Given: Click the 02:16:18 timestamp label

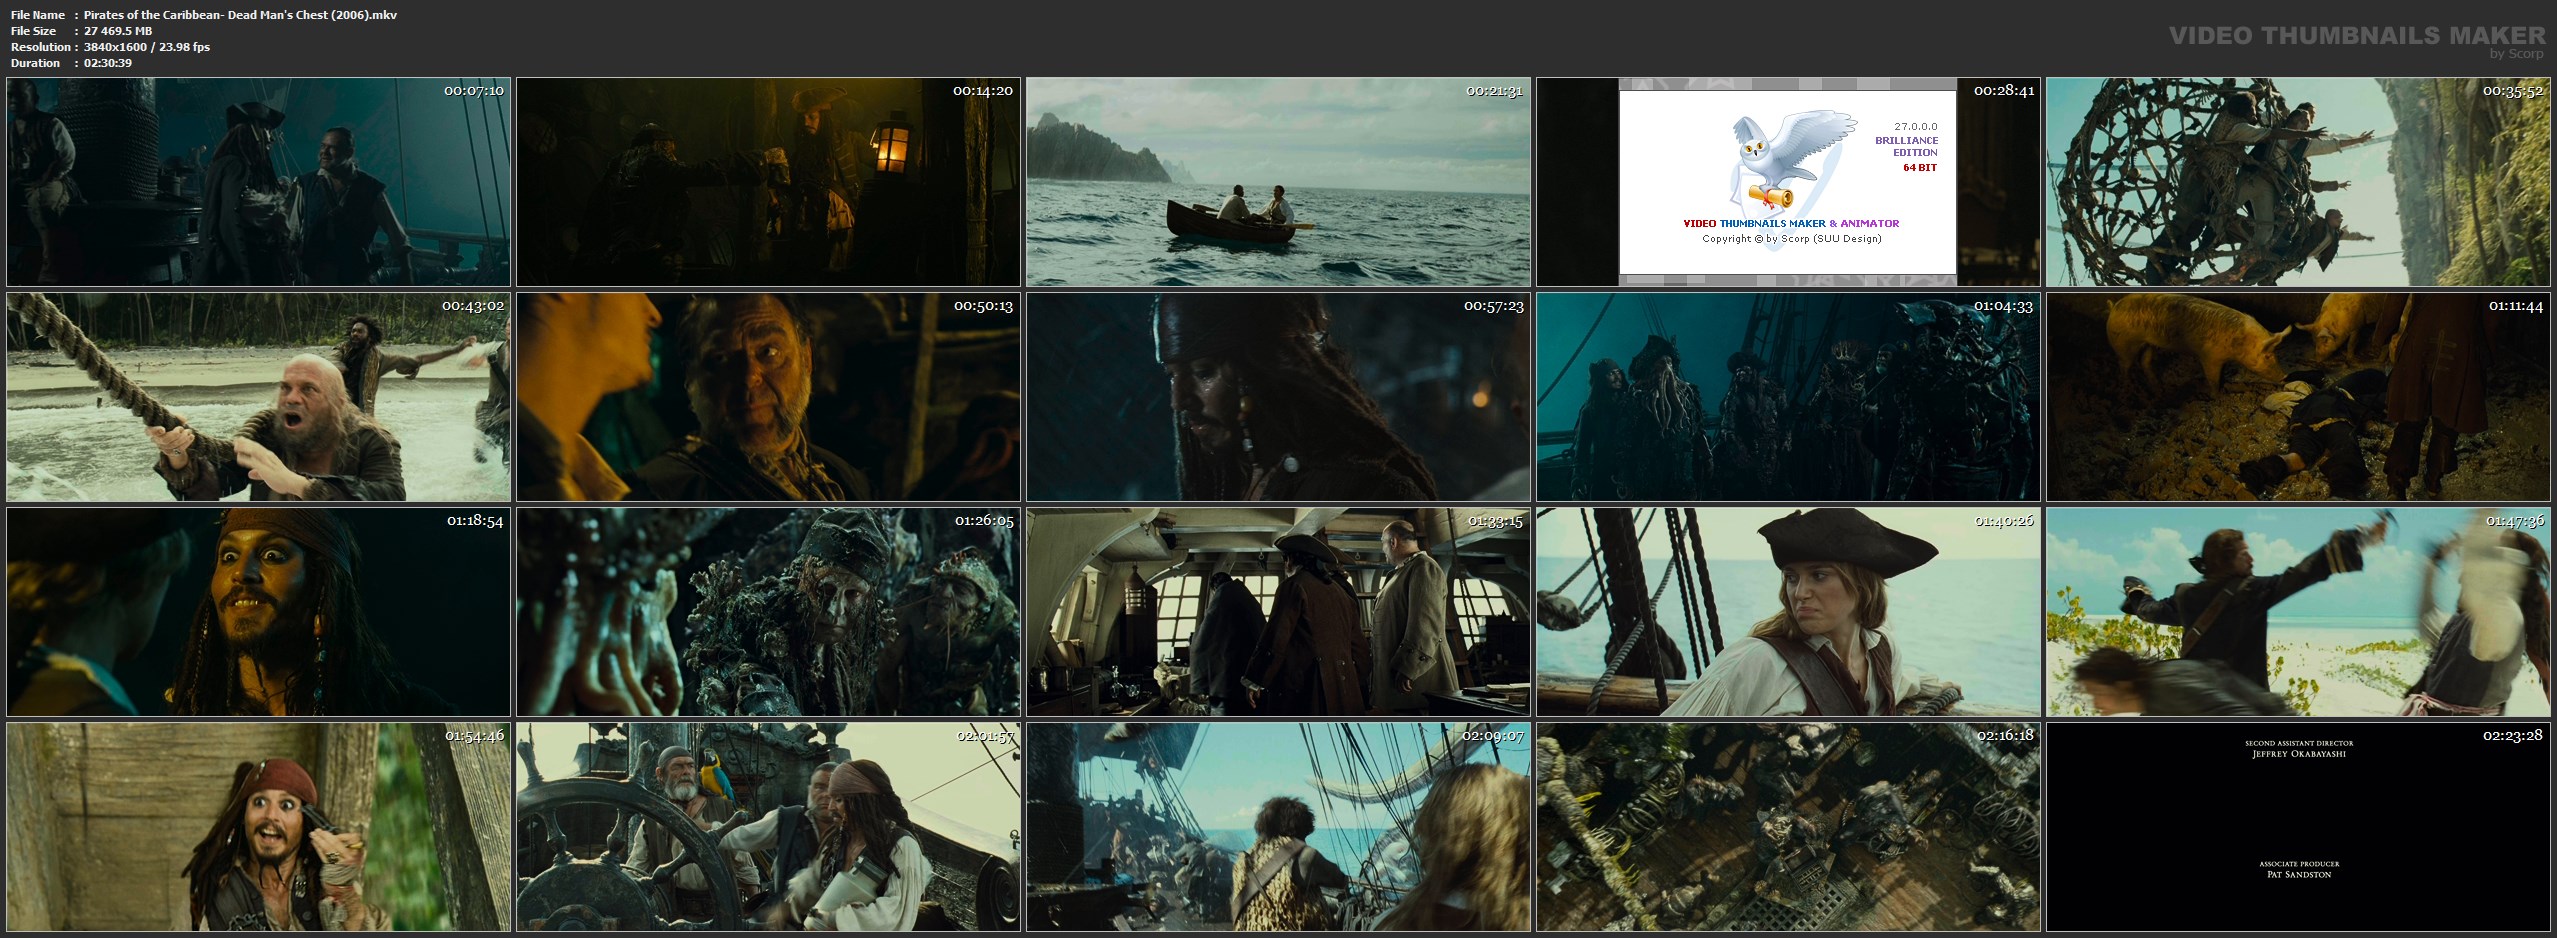Looking at the screenshot, I should (x=2004, y=735).
